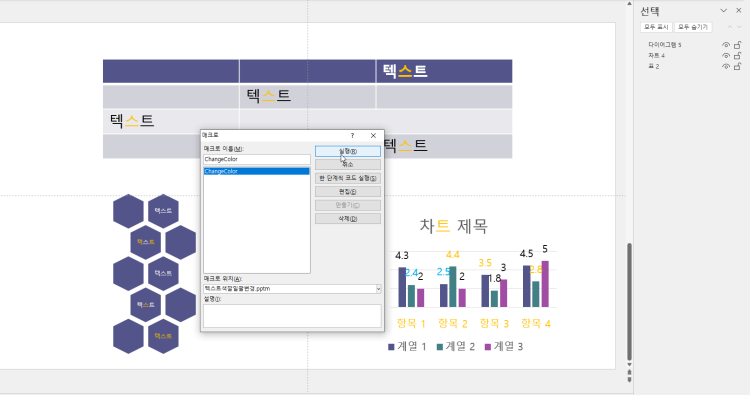Click the 모두 표시 button

point(656,27)
